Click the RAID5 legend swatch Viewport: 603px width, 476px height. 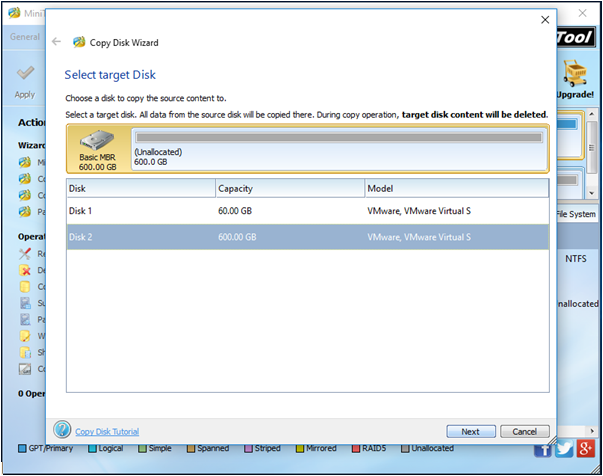[x=356, y=448]
